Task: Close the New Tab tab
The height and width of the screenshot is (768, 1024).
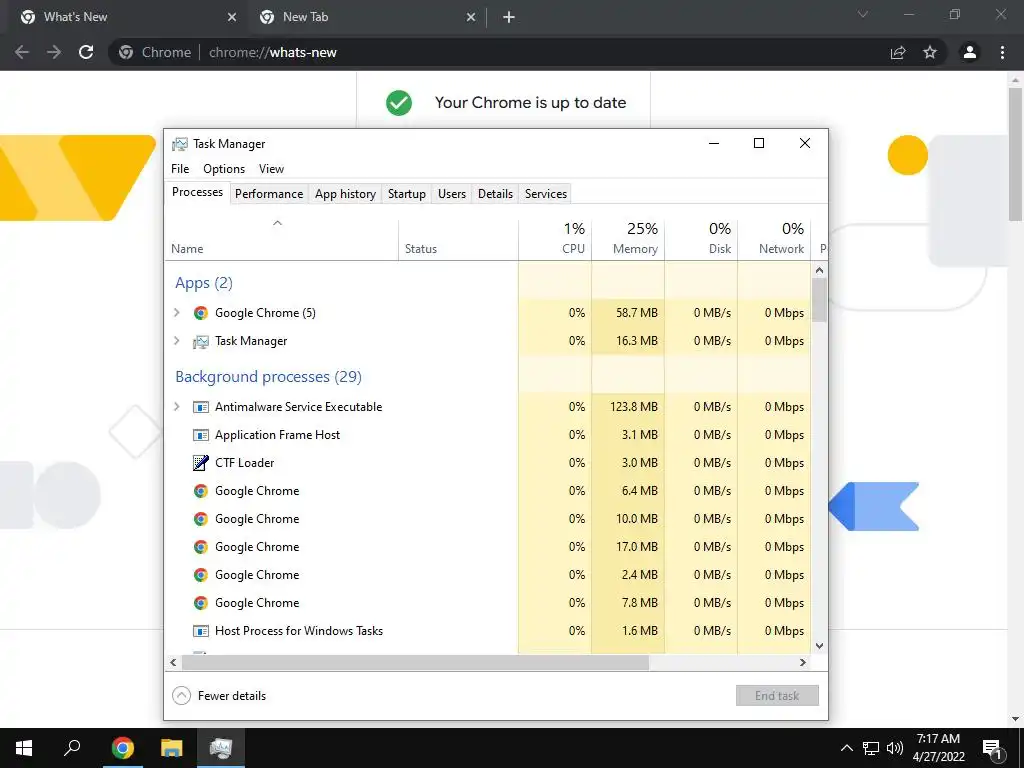Action: pyautogui.click(x=471, y=17)
